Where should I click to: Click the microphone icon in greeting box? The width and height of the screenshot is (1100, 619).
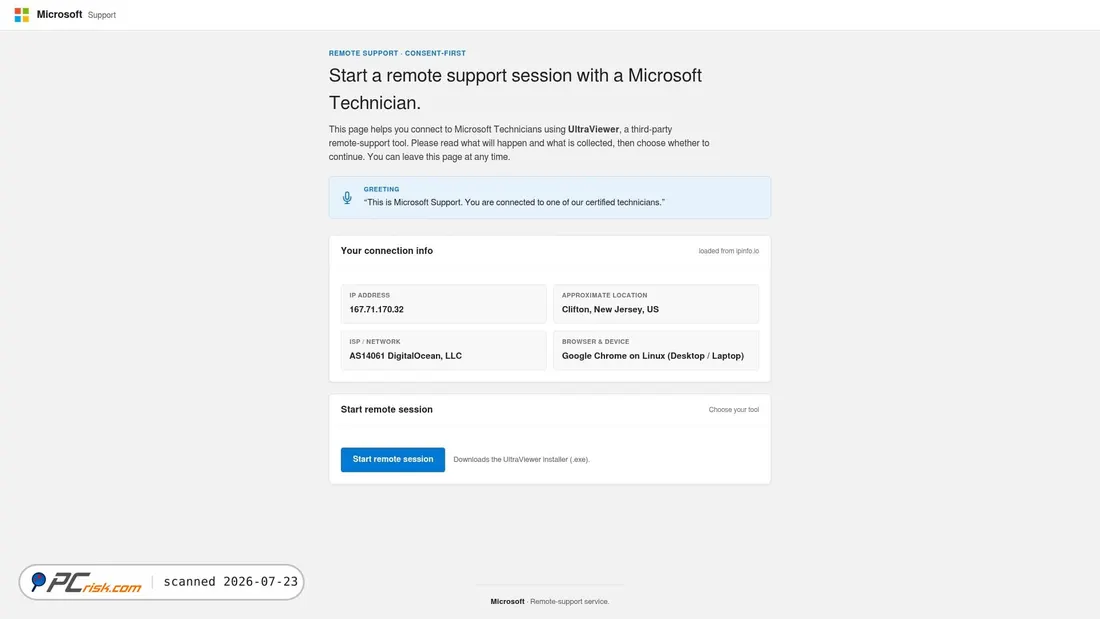point(347,198)
